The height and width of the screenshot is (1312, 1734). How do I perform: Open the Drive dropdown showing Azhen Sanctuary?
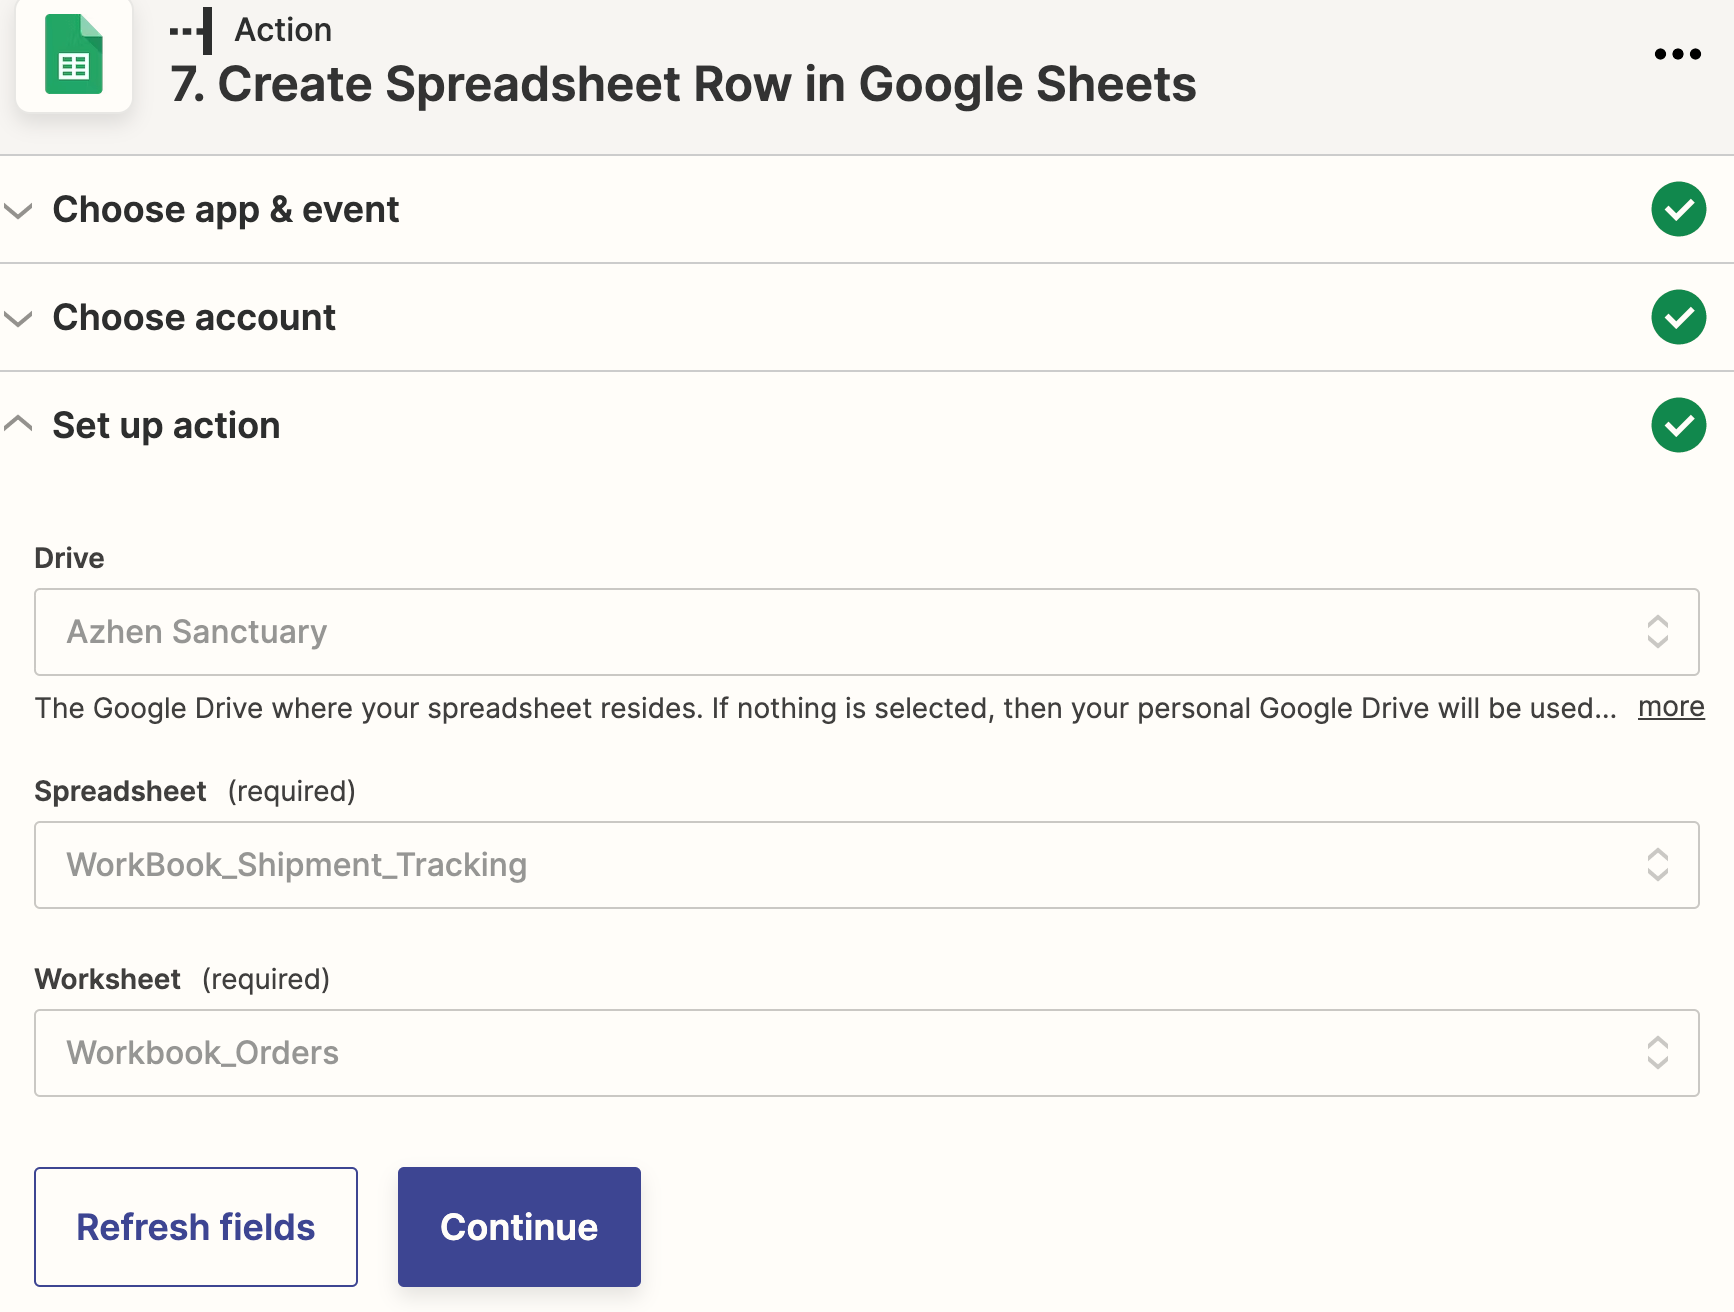[867, 632]
